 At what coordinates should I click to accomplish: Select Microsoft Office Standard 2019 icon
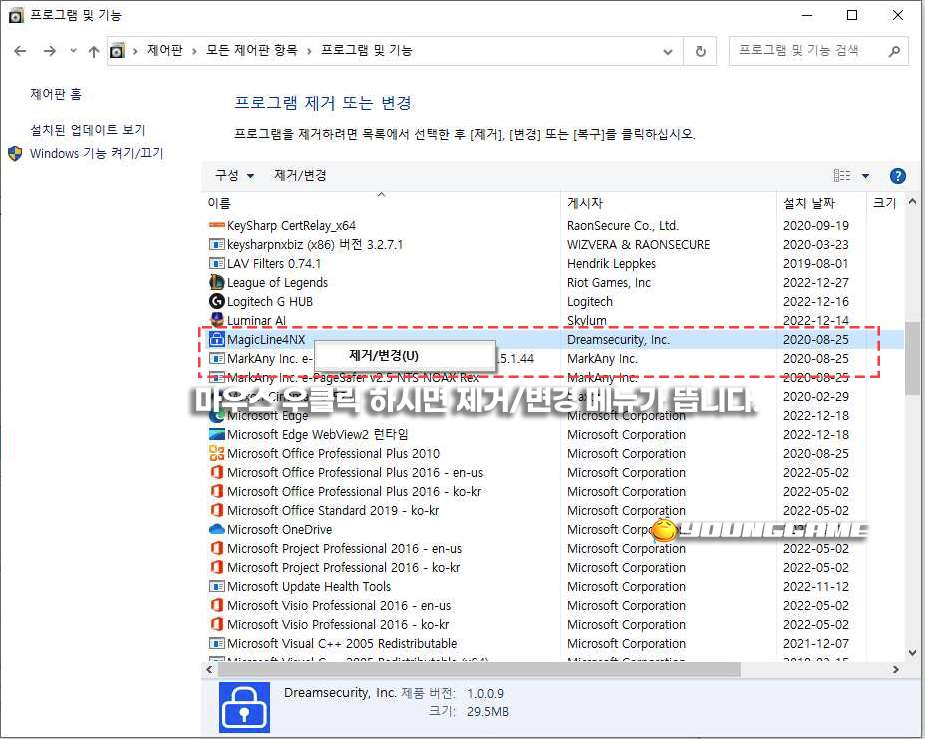coord(217,510)
